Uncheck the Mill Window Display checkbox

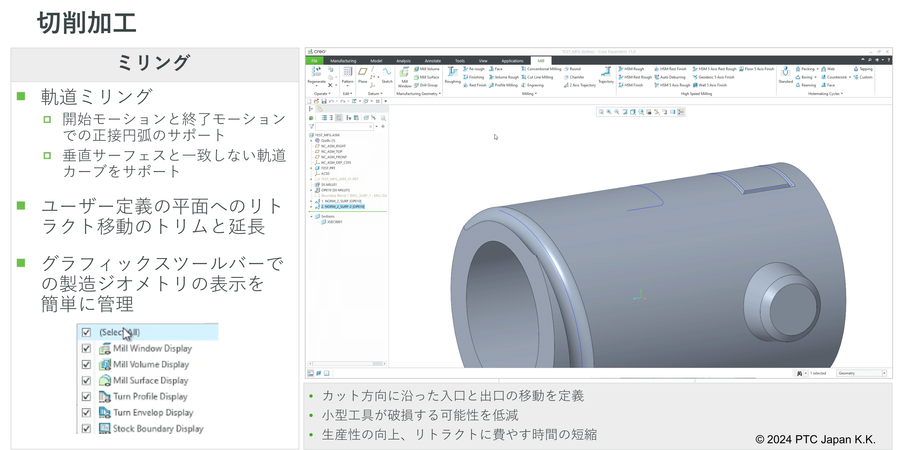[x=86, y=349]
